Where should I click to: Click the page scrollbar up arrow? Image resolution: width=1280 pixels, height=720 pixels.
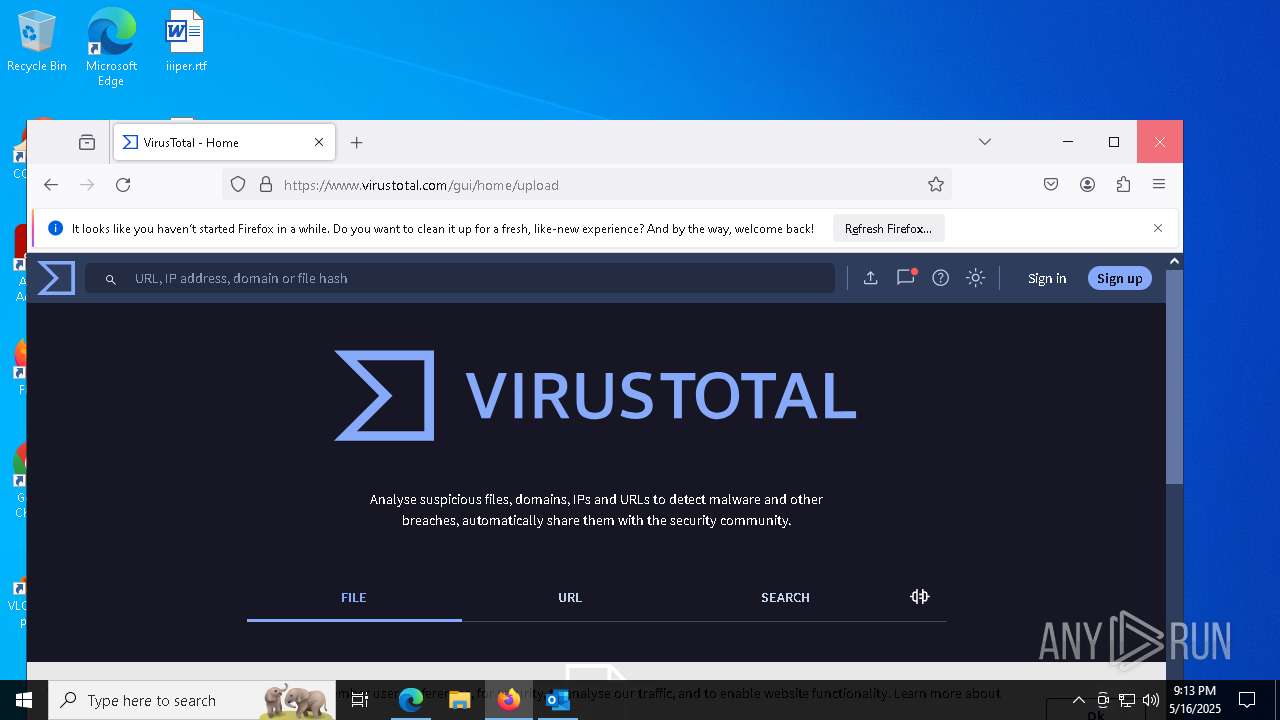[1174, 261]
